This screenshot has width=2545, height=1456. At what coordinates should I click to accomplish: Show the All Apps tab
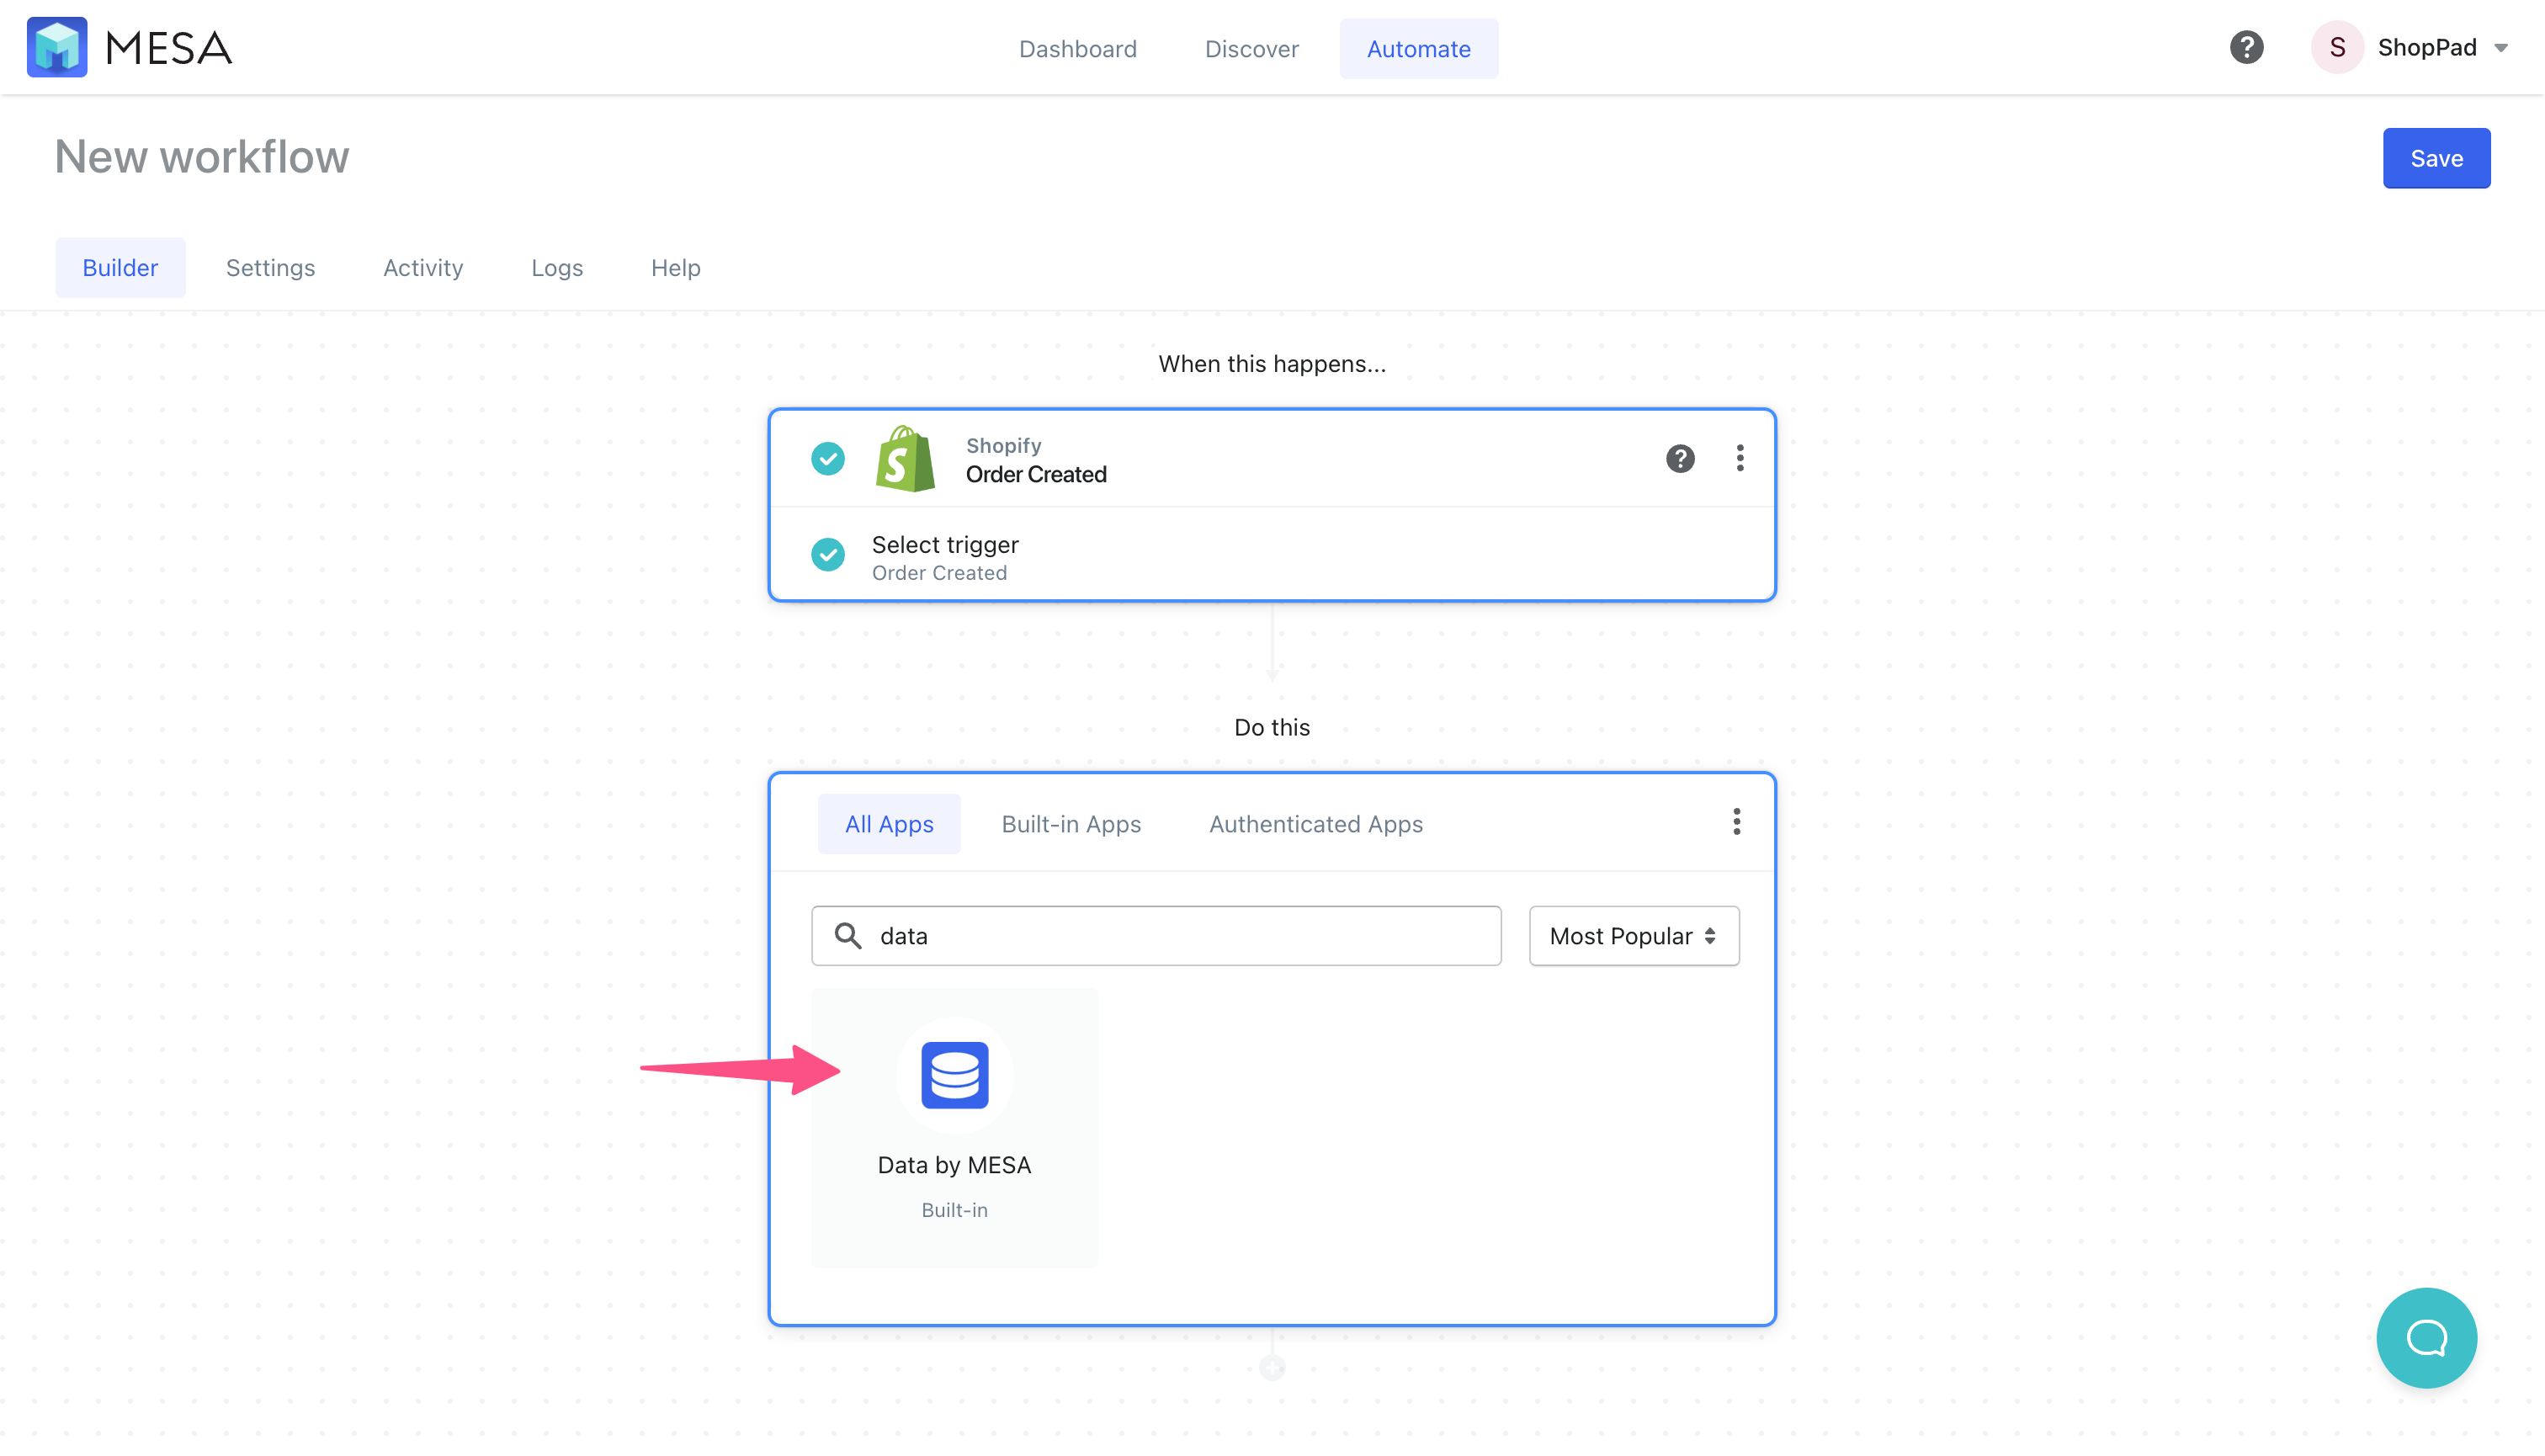pyautogui.click(x=889, y=823)
